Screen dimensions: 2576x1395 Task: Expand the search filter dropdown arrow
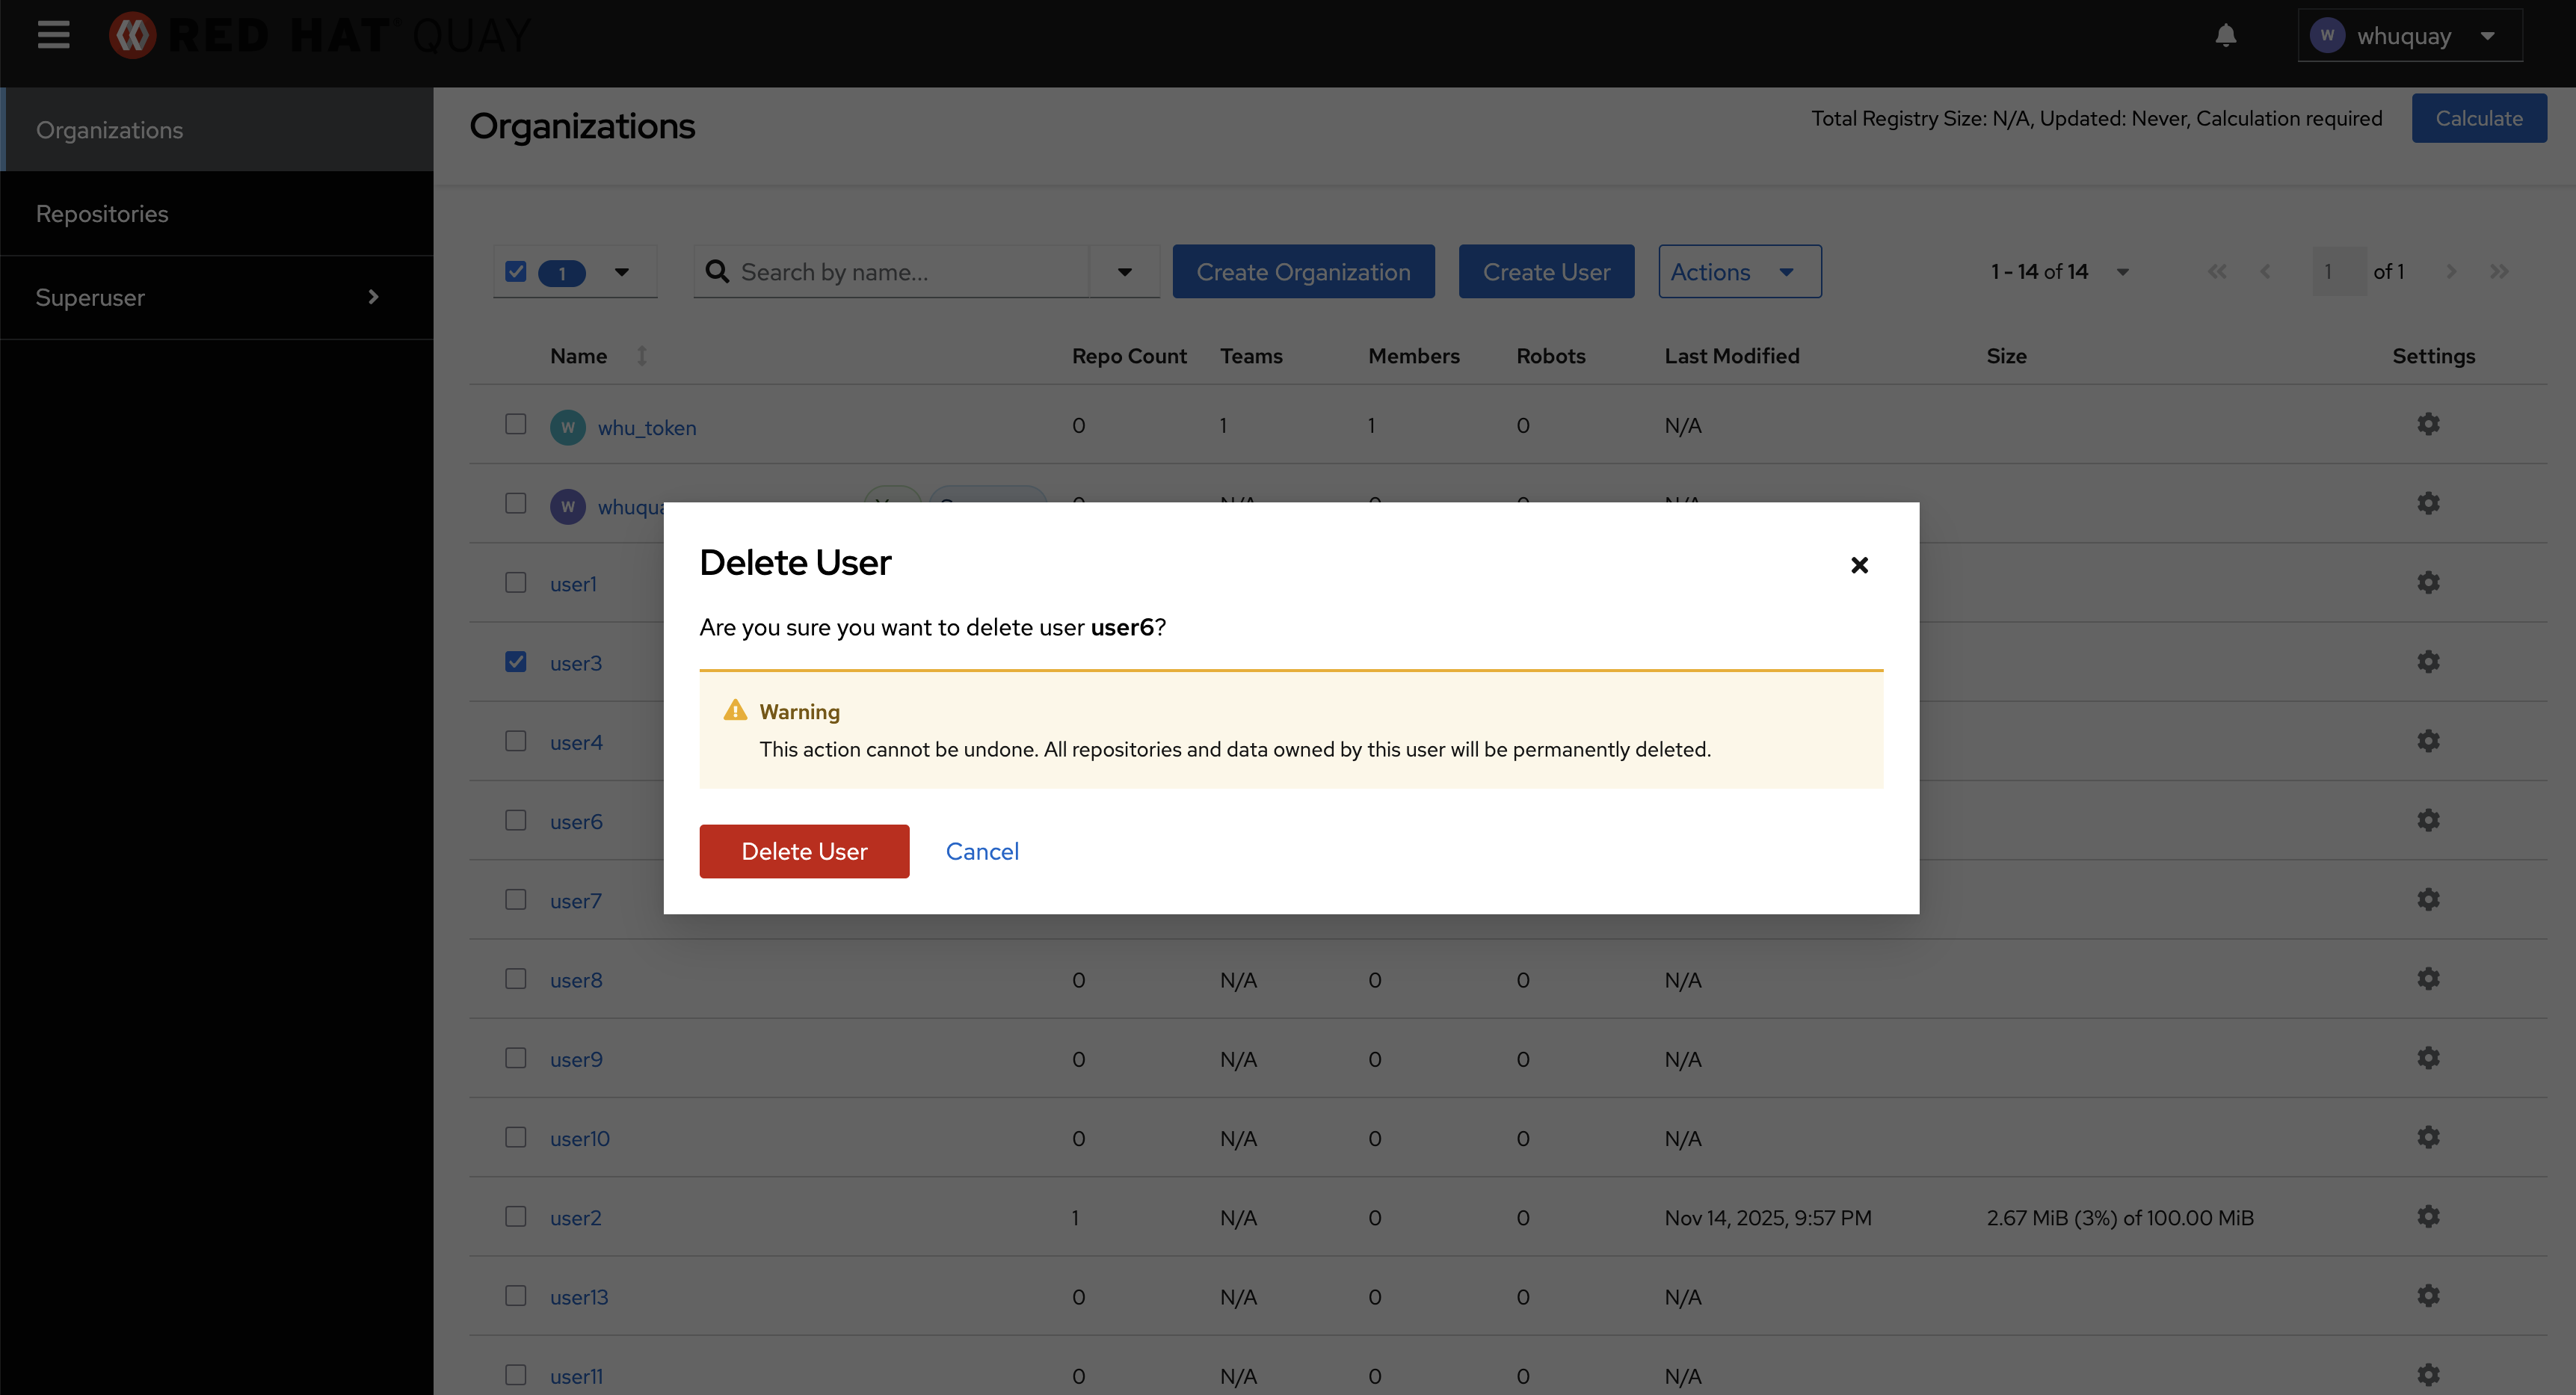(1124, 272)
